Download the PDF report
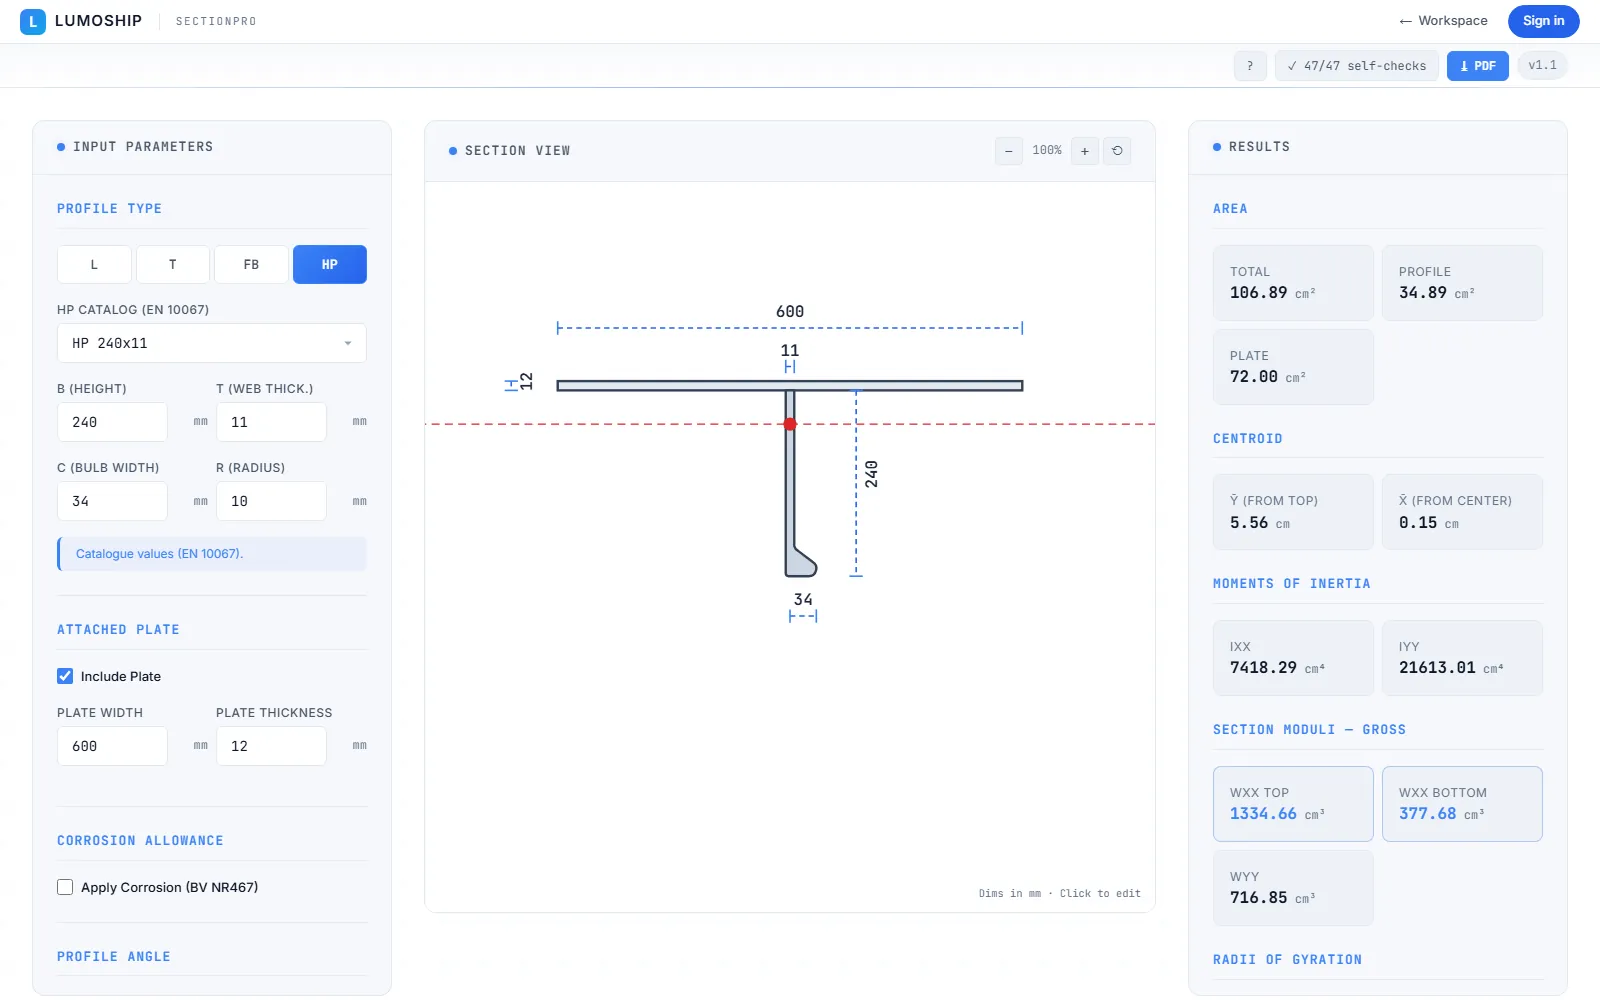Viewport: 1600px width, 1000px height. click(x=1478, y=66)
